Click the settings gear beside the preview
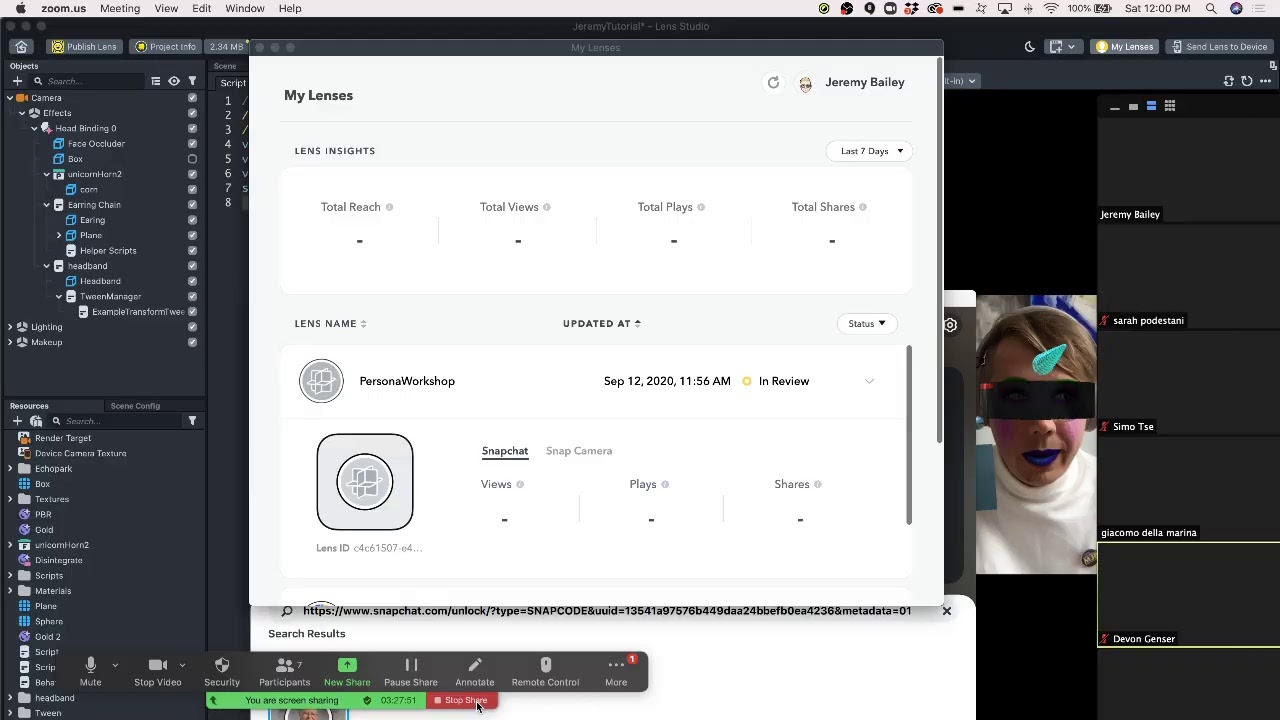This screenshot has height=720, width=1280. pos(950,325)
